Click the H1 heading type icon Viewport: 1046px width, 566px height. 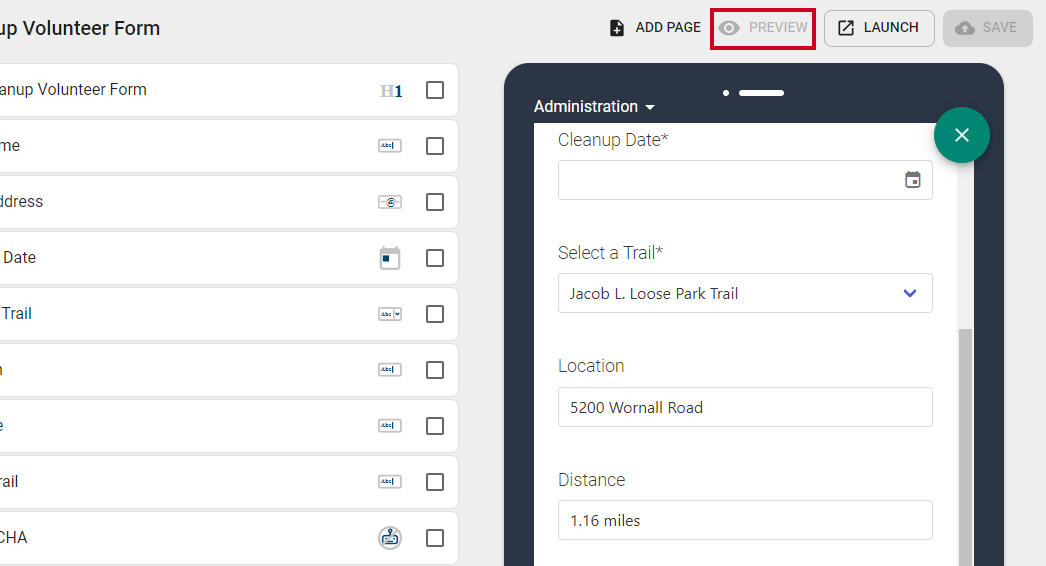click(391, 91)
